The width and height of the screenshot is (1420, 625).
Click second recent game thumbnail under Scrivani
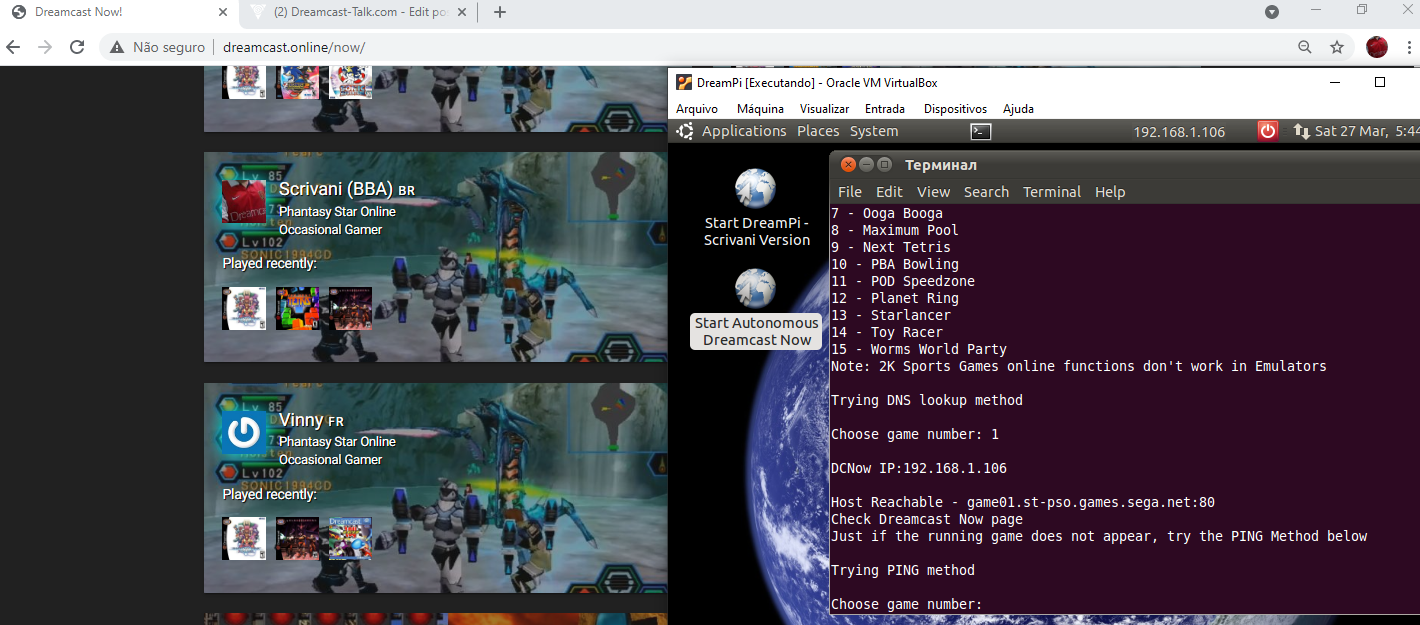[297, 309]
